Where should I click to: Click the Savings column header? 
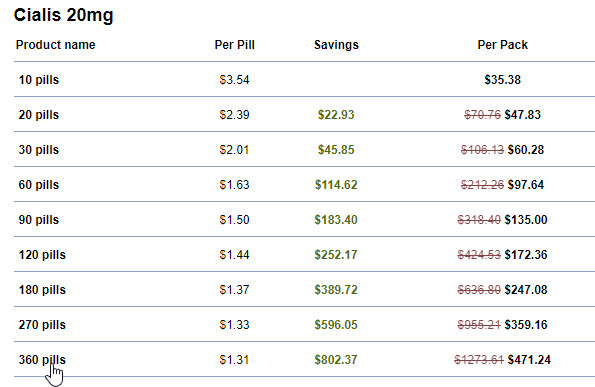point(336,45)
